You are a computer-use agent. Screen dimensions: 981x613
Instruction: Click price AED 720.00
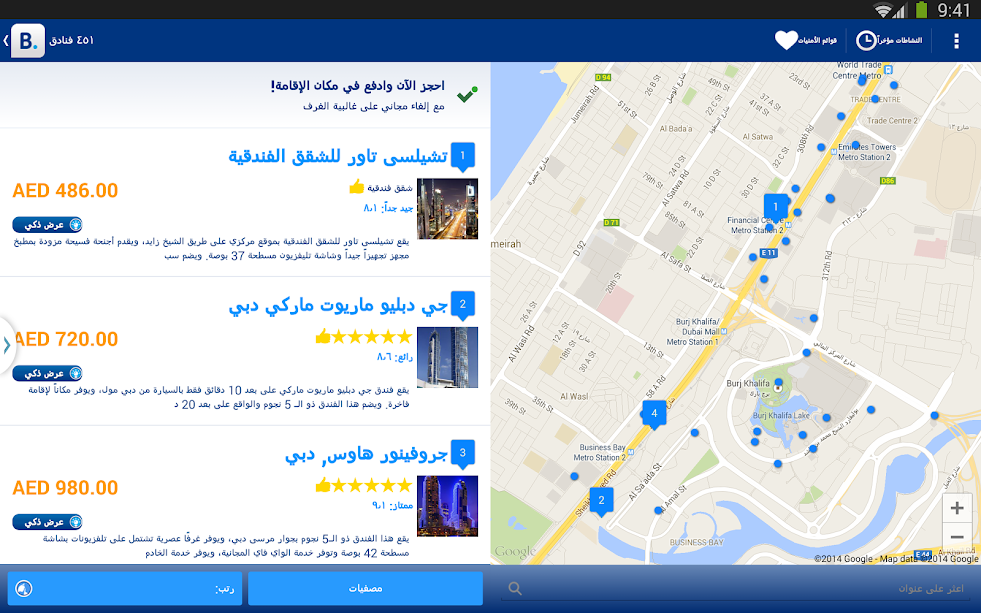pyautogui.click(x=65, y=339)
